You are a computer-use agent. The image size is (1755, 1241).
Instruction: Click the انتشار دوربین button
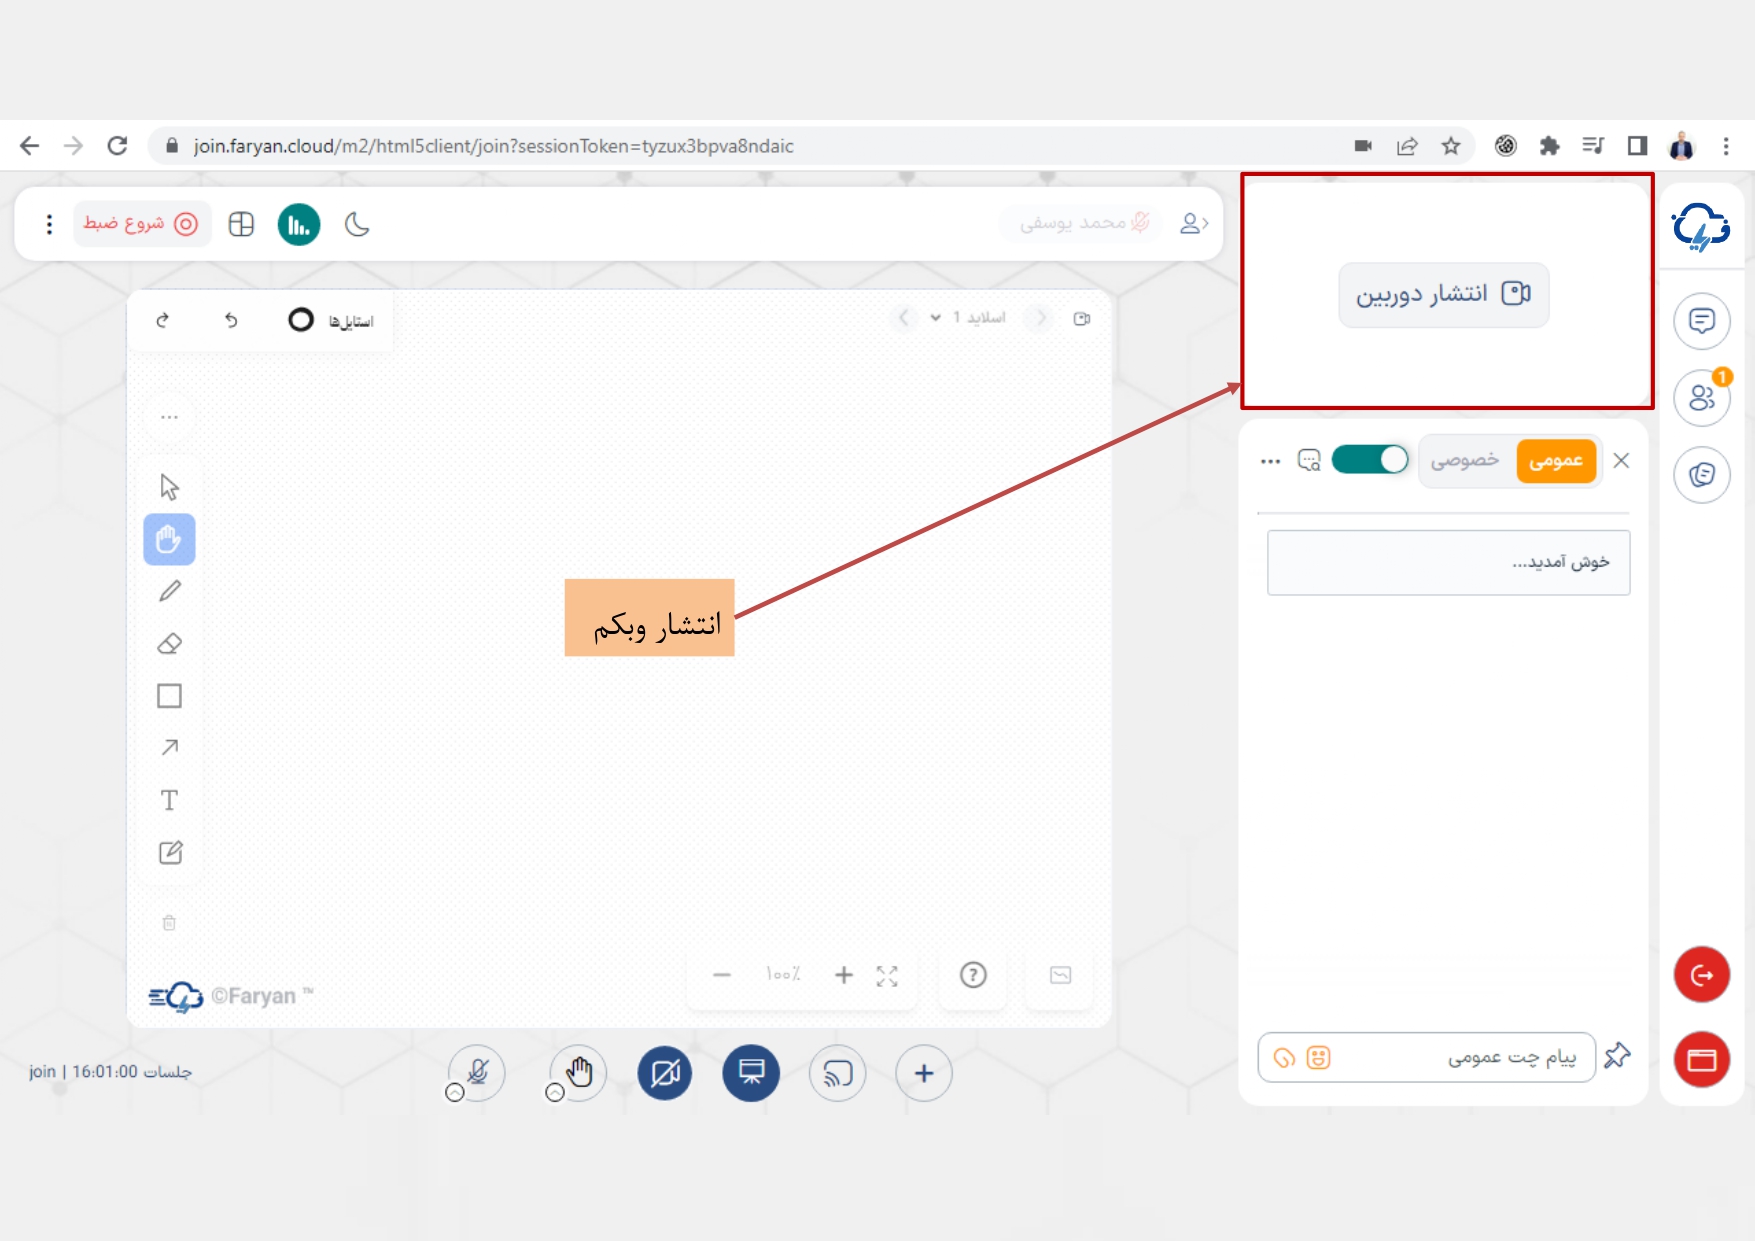pyautogui.click(x=1443, y=294)
